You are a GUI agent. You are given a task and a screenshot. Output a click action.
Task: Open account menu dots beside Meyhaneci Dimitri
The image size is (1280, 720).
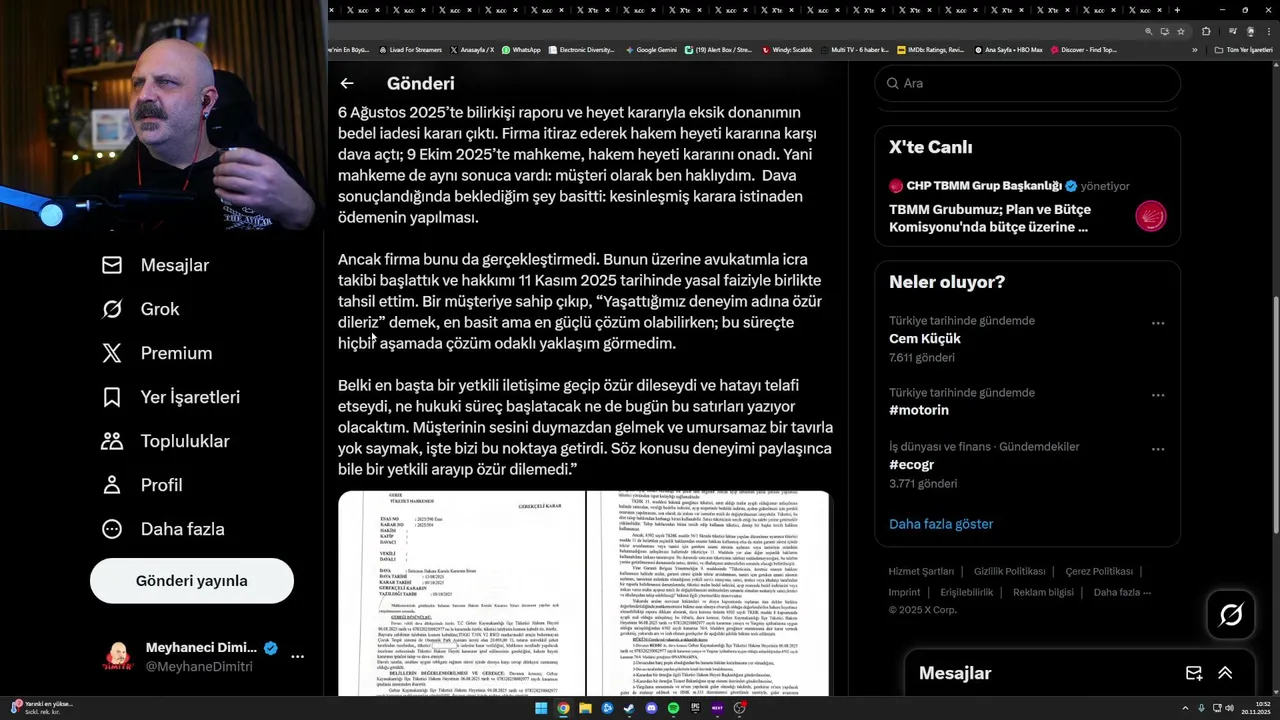pyautogui.click(x=297, y=657)
